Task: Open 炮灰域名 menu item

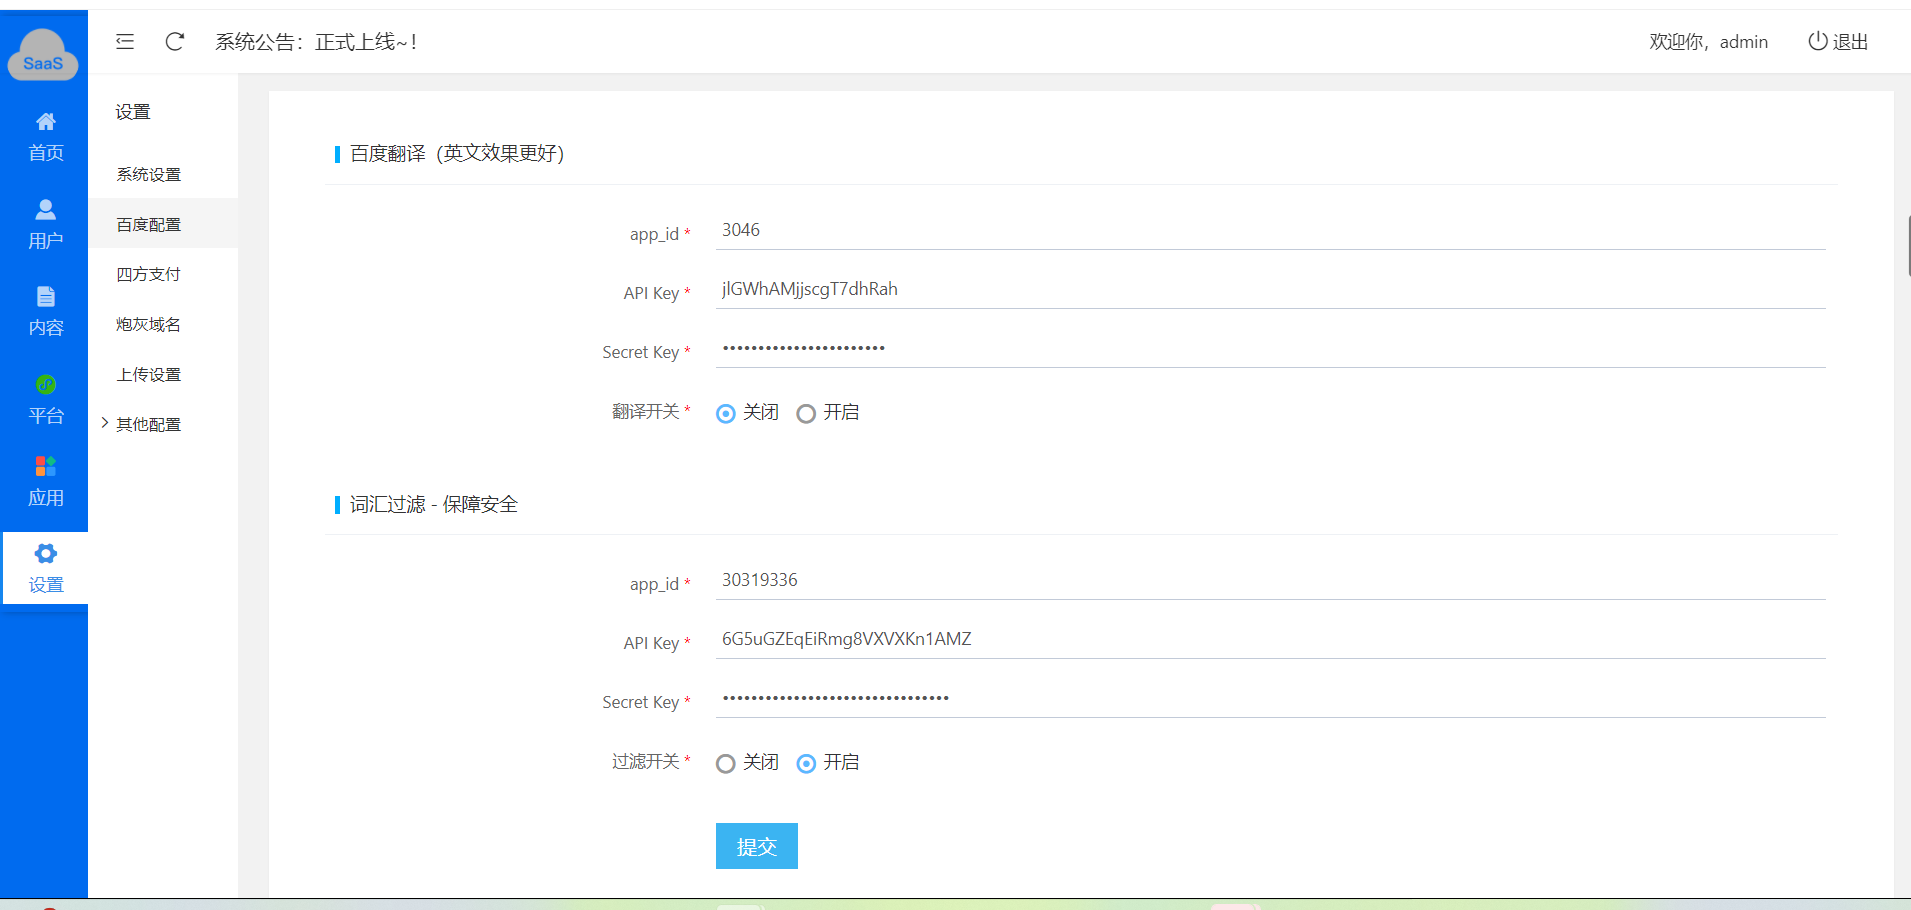Action: [x=163, y=324]
